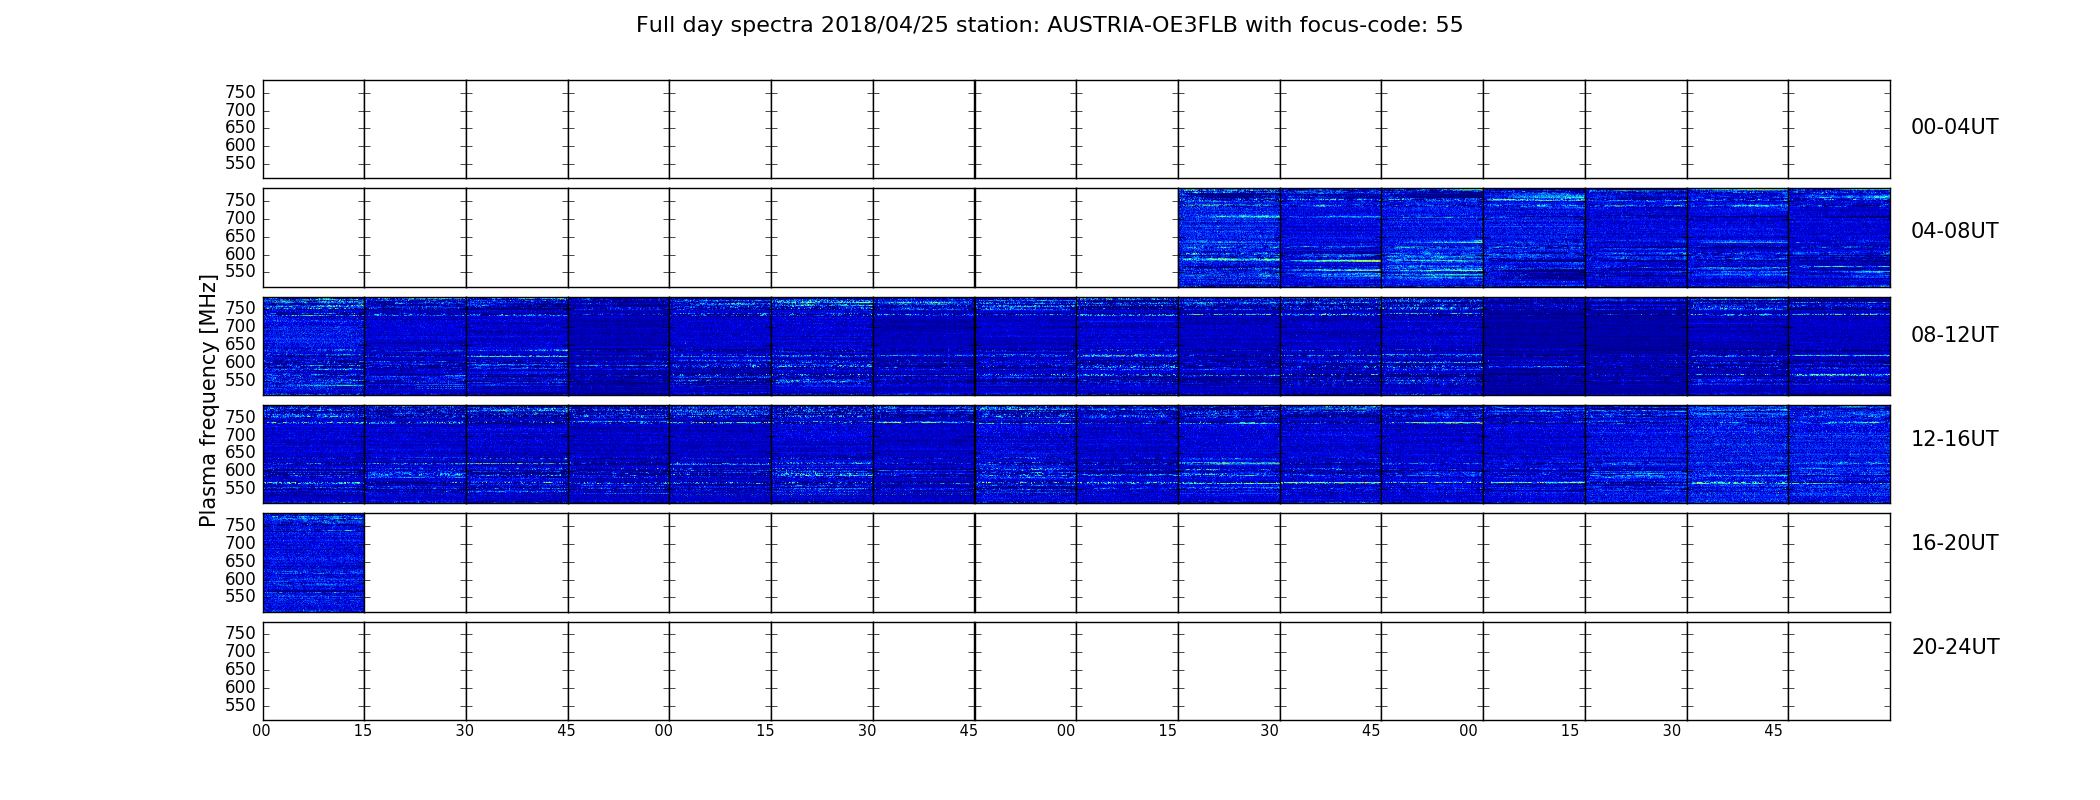This screenshot has height=800, width=2100.
Task: Click the '600' tick of the 08-12UT row
Action: pos(240,362)
